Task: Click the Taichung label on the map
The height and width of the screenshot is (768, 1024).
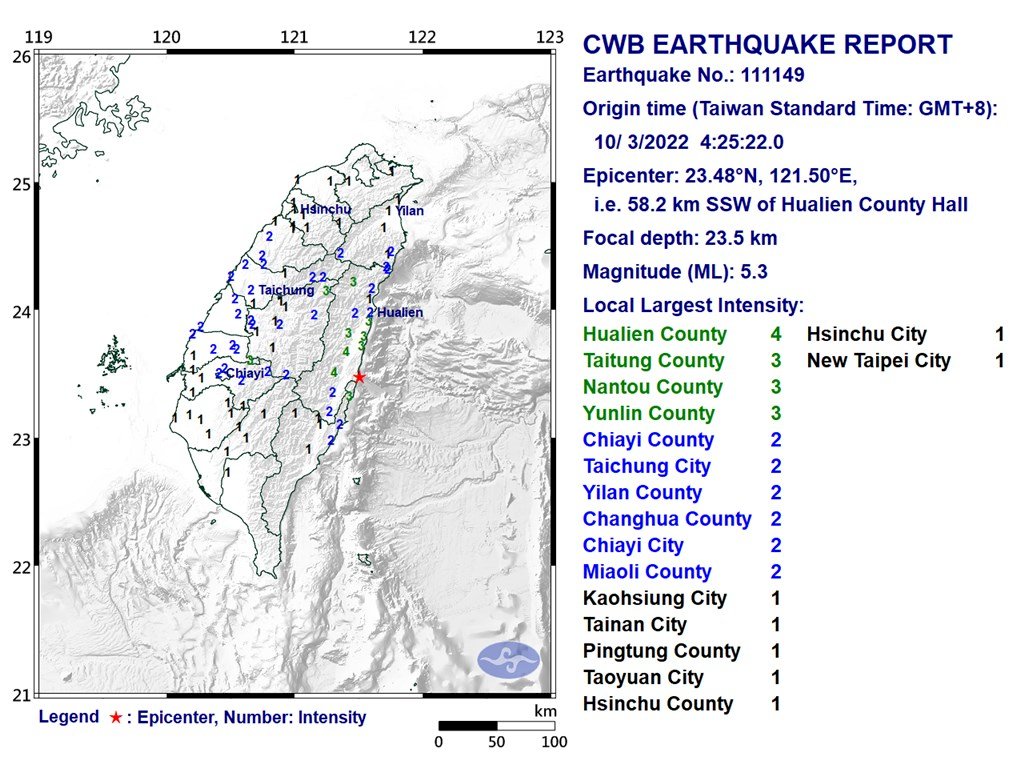Action: 286,290
